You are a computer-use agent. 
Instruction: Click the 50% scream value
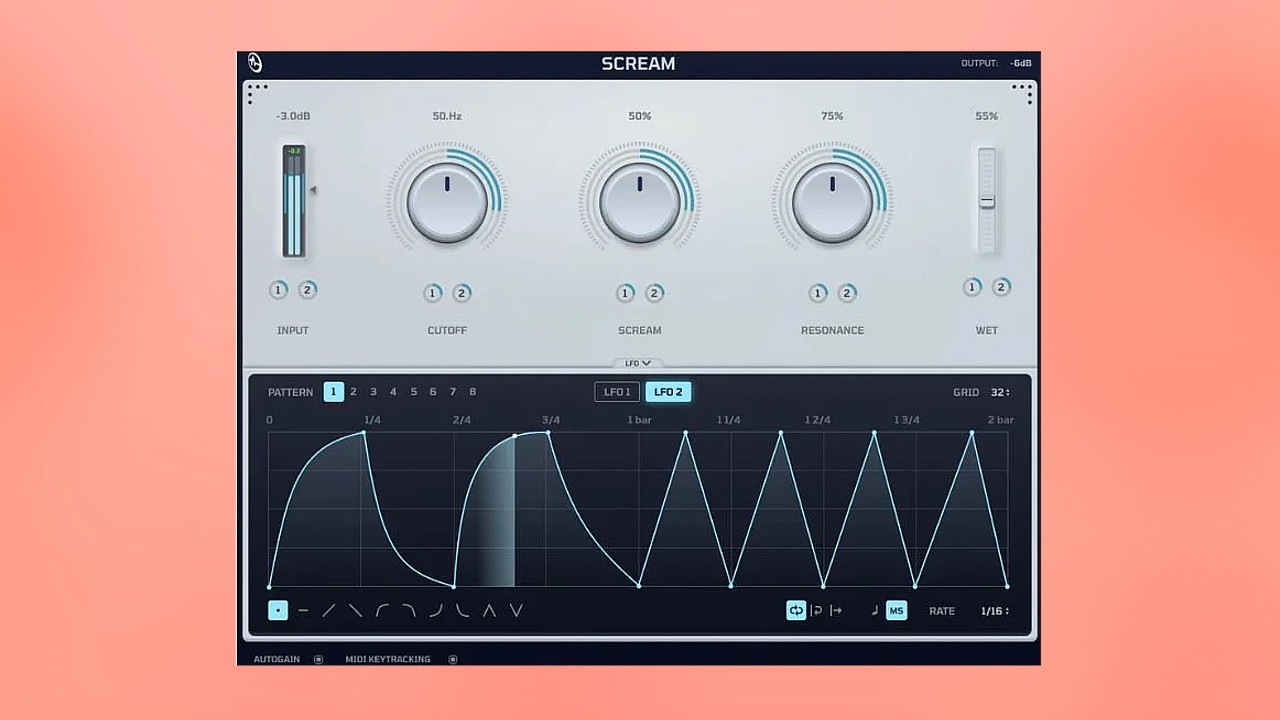click(640, 116)
